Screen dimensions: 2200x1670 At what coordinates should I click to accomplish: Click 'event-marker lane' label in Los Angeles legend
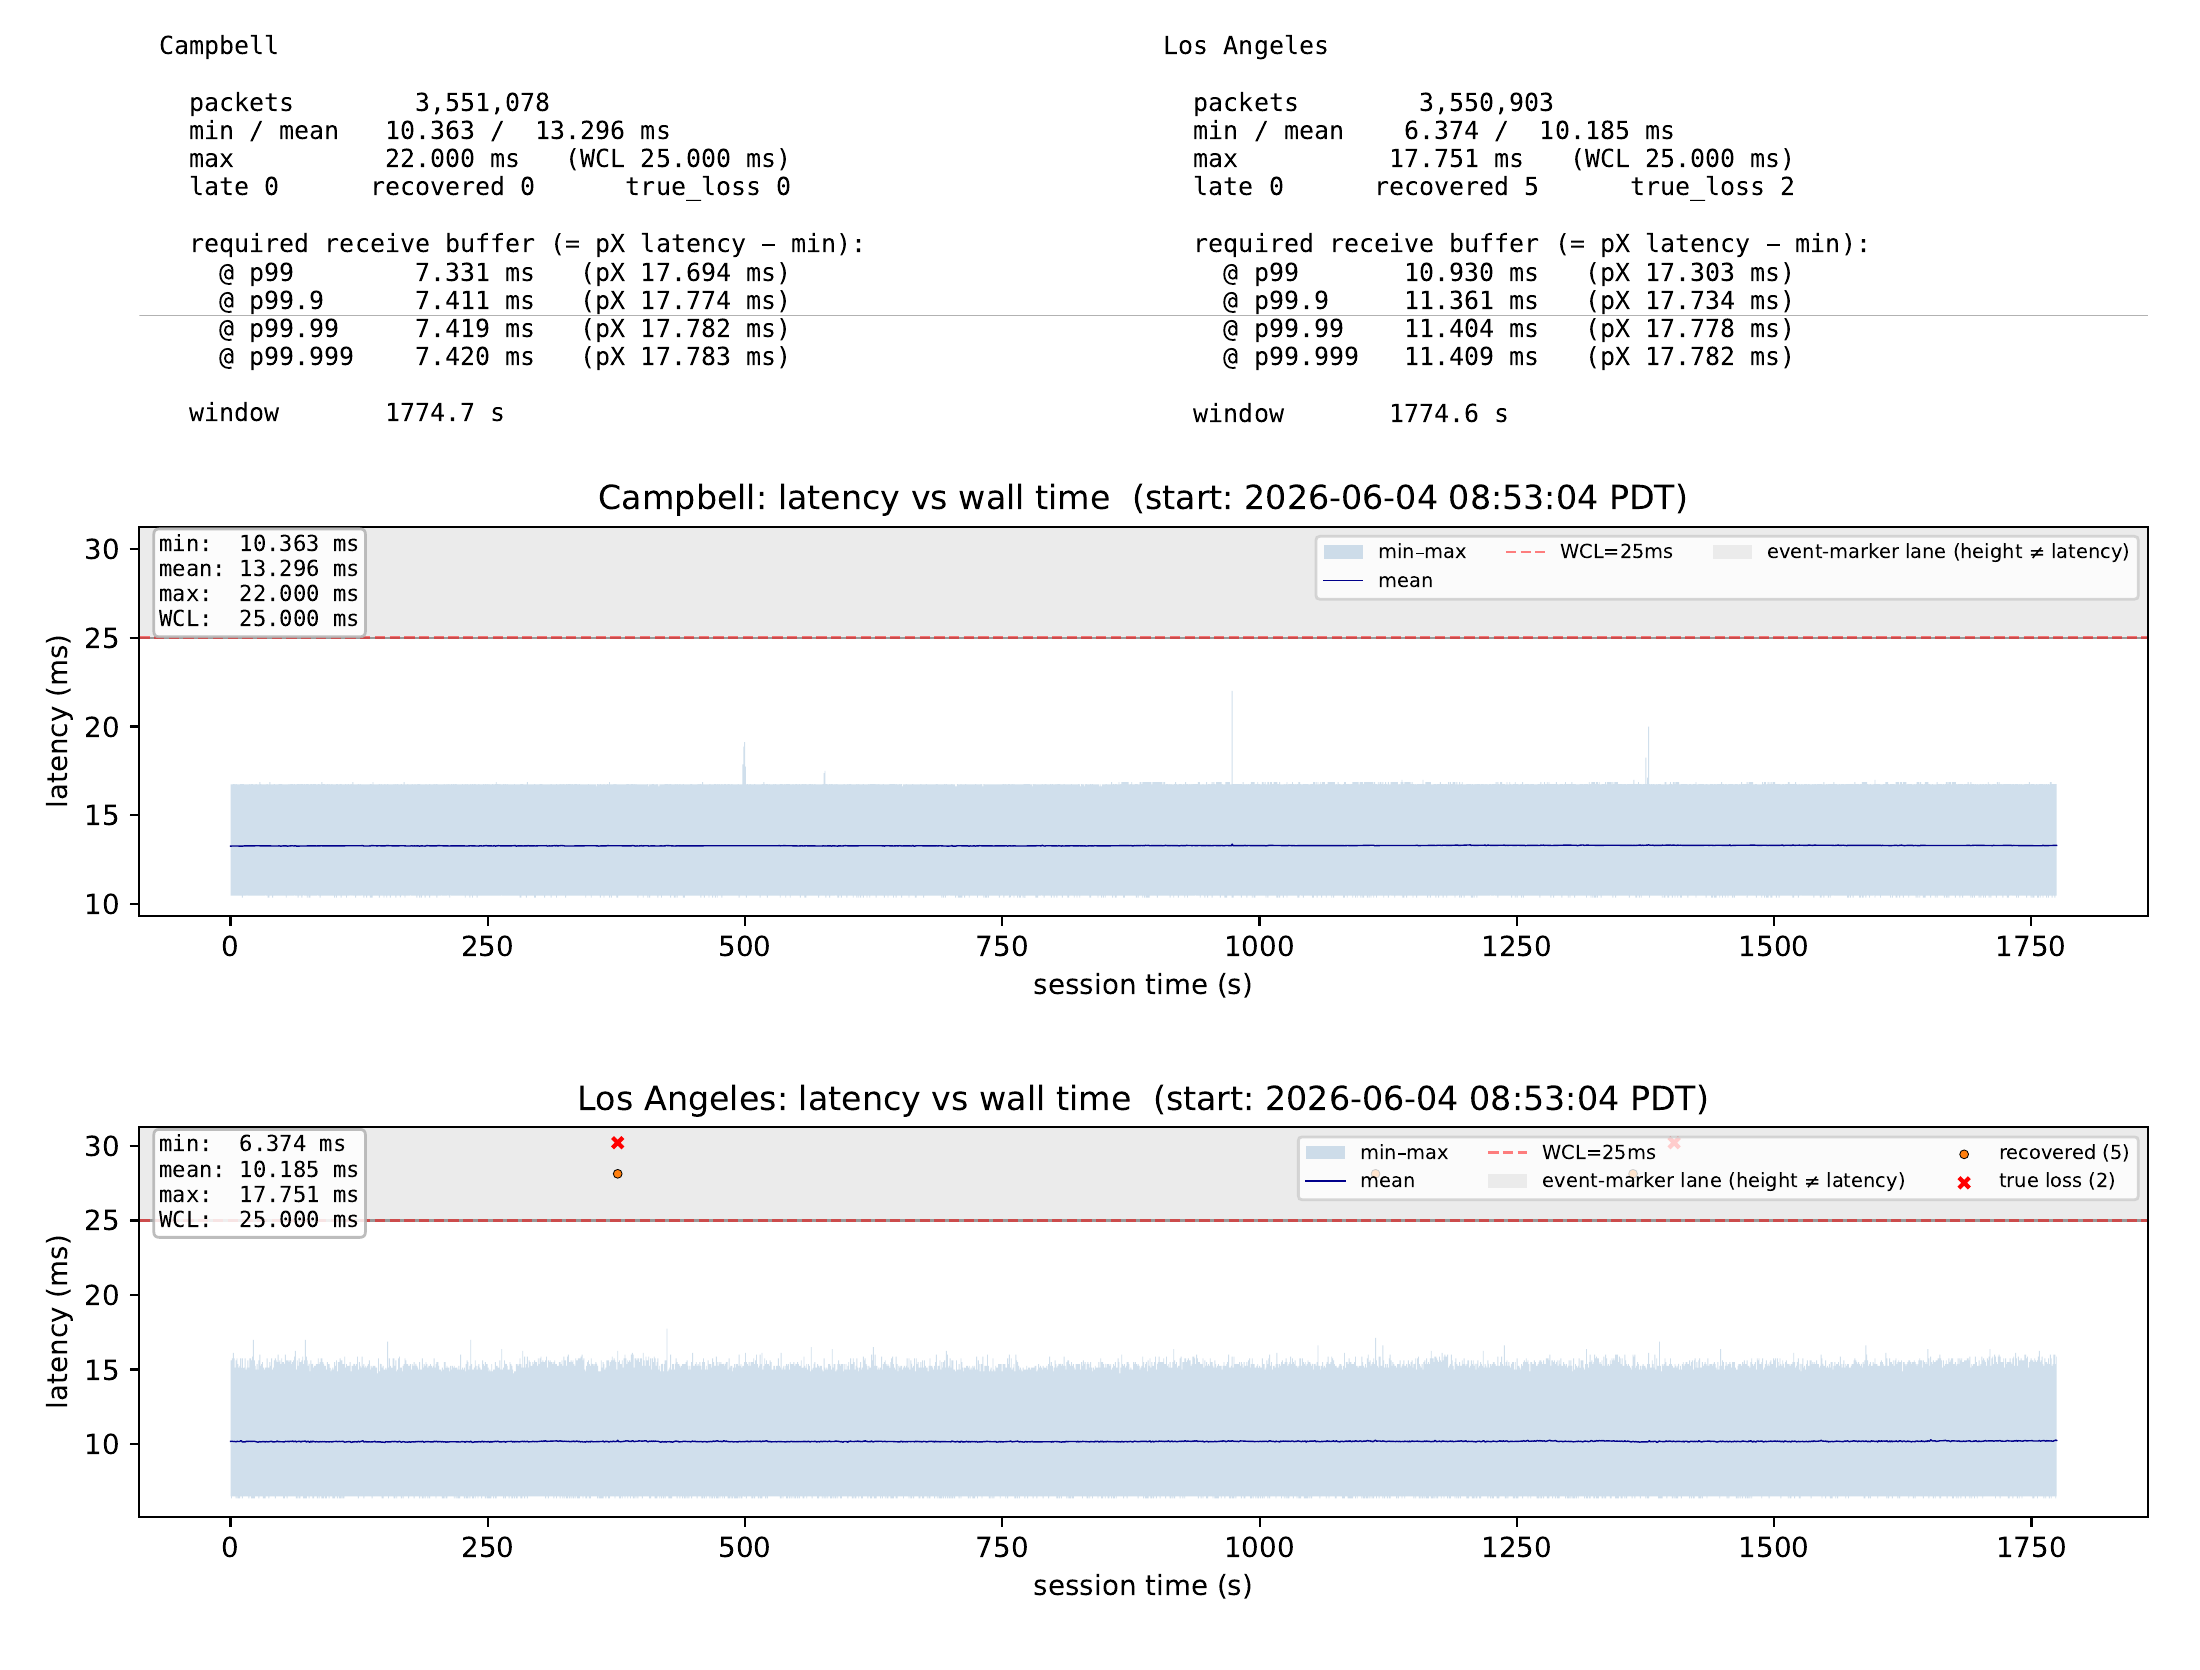1723,1181
